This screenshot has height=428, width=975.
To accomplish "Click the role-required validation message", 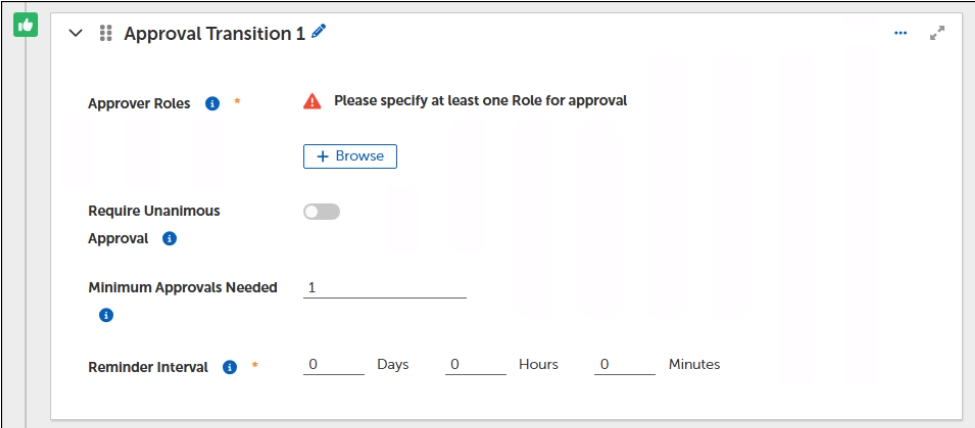I will [x=480, y=101].
